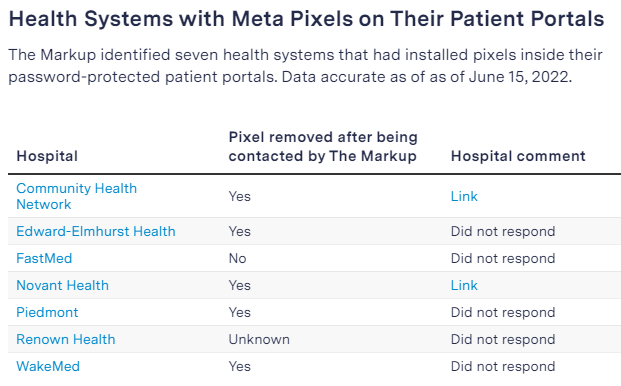621x386 pixels.
Task: Click the FastMed hospital link
Action: tap(44, 258)
